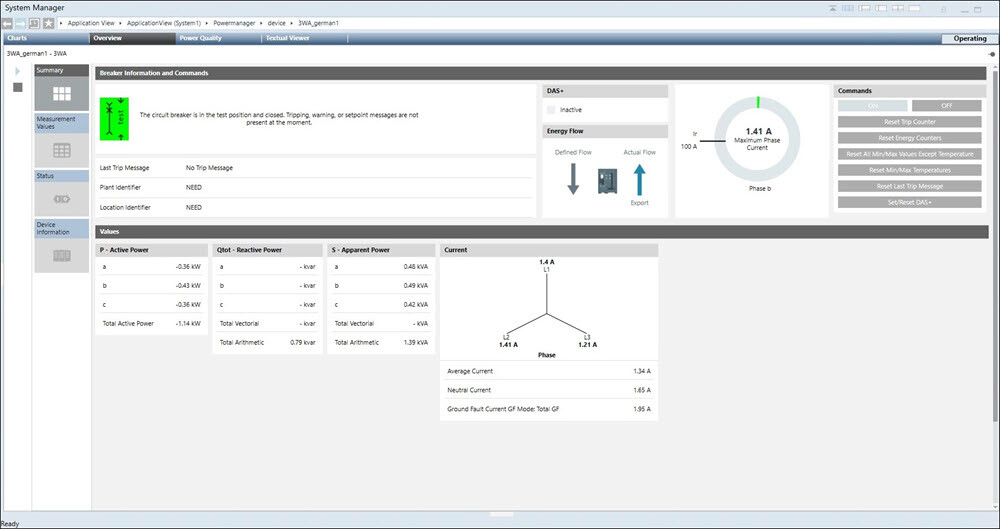Switch to the Power Quality tab
This screenshot has width=1000, height=529.
pyautogui.click(x=200, y=38)
